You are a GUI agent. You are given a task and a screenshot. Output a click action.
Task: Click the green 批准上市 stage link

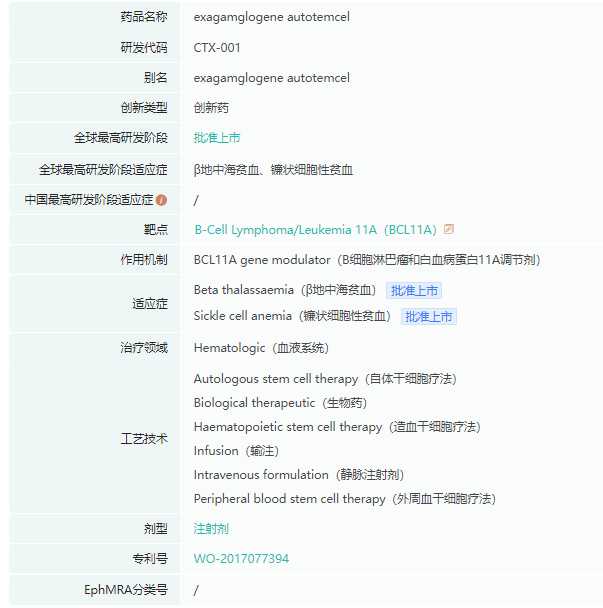tap(217, 138)
